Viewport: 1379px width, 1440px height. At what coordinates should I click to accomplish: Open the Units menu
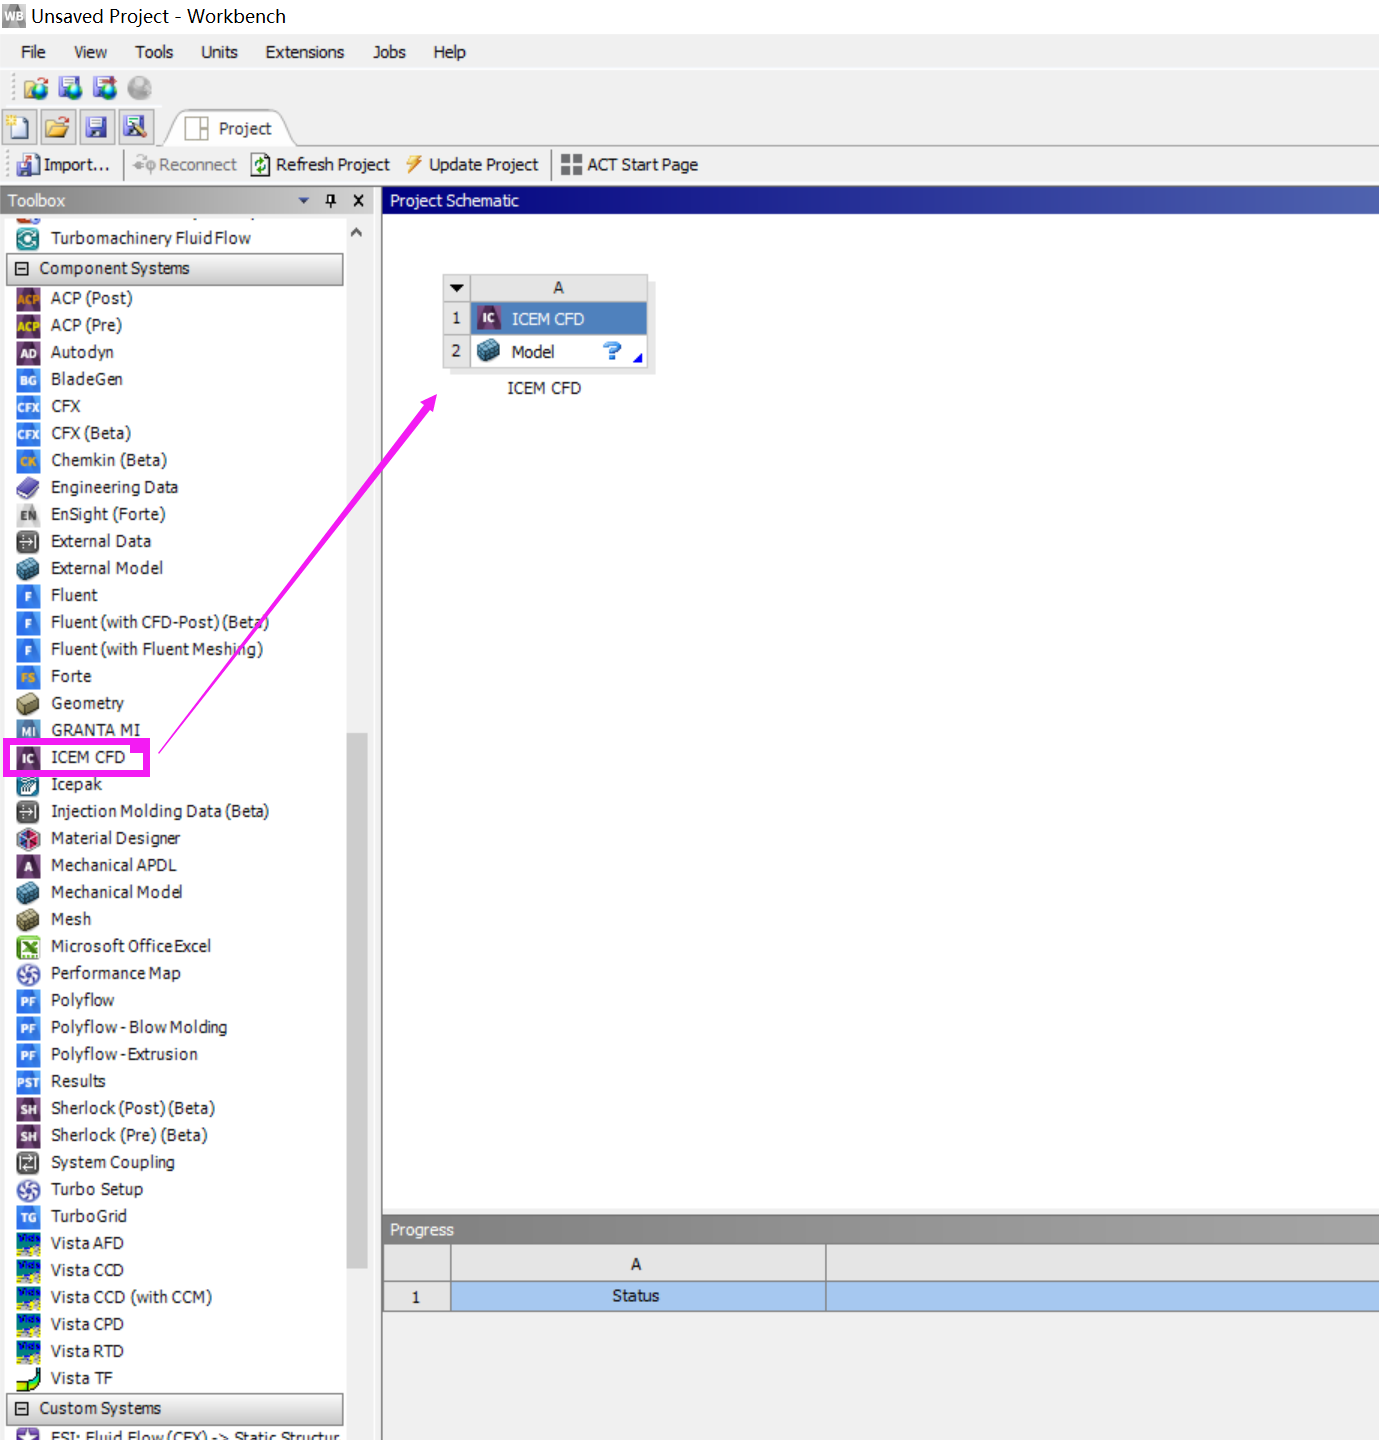(x=219, y=52)
